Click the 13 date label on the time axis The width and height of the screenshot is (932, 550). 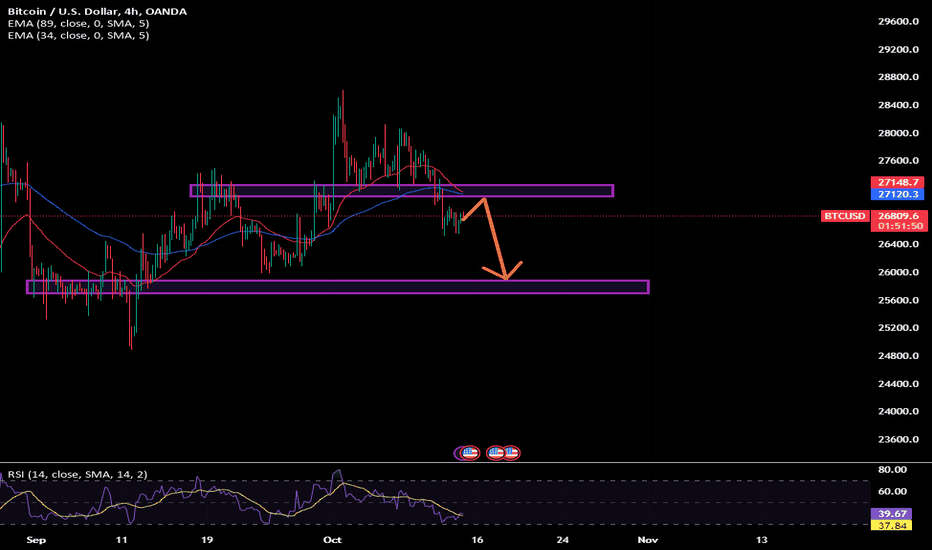pyautogui.click(x=761, y=540)
